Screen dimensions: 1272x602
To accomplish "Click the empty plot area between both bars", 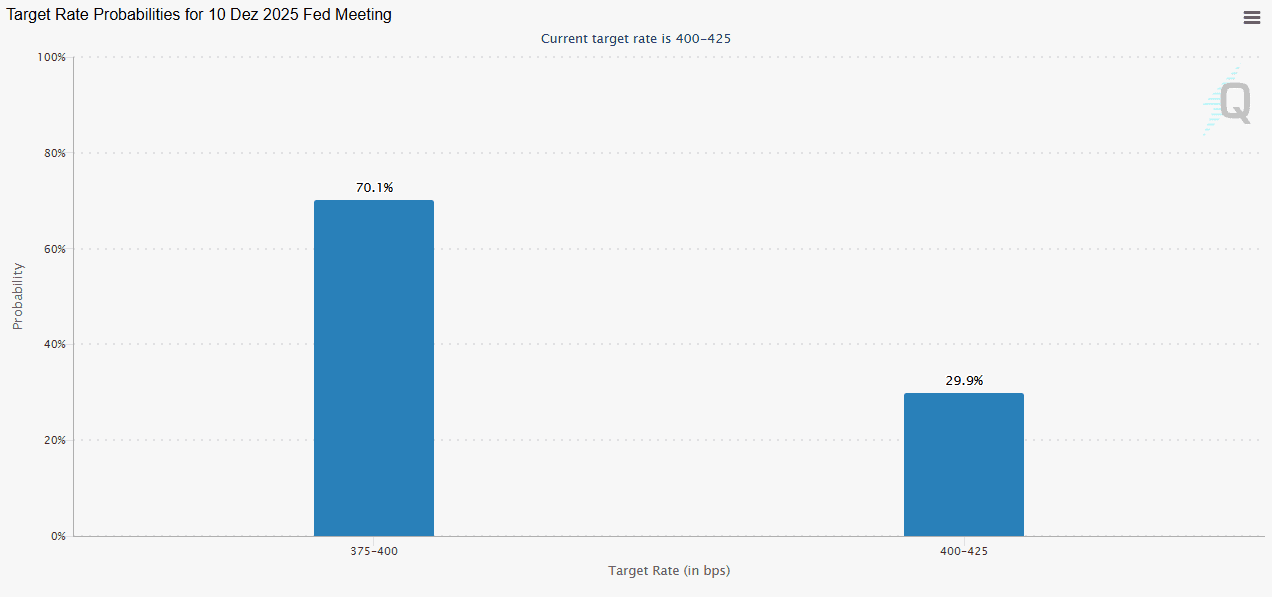I will point(668,300).
